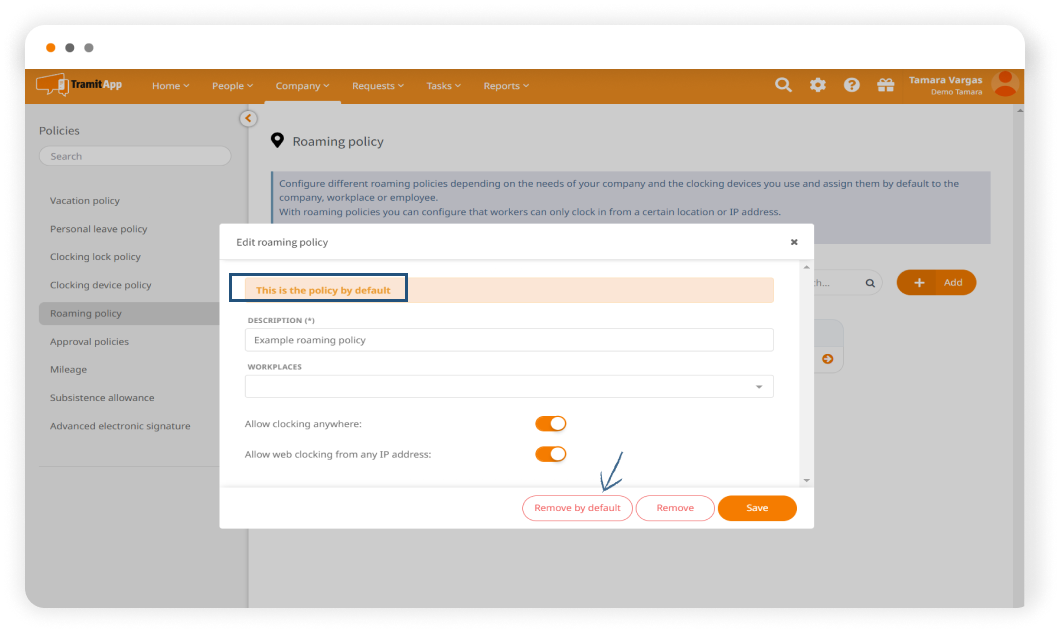Click the Description input field
The height and width of the screenshot is (633, 1061).
click(x=509, y=340)
